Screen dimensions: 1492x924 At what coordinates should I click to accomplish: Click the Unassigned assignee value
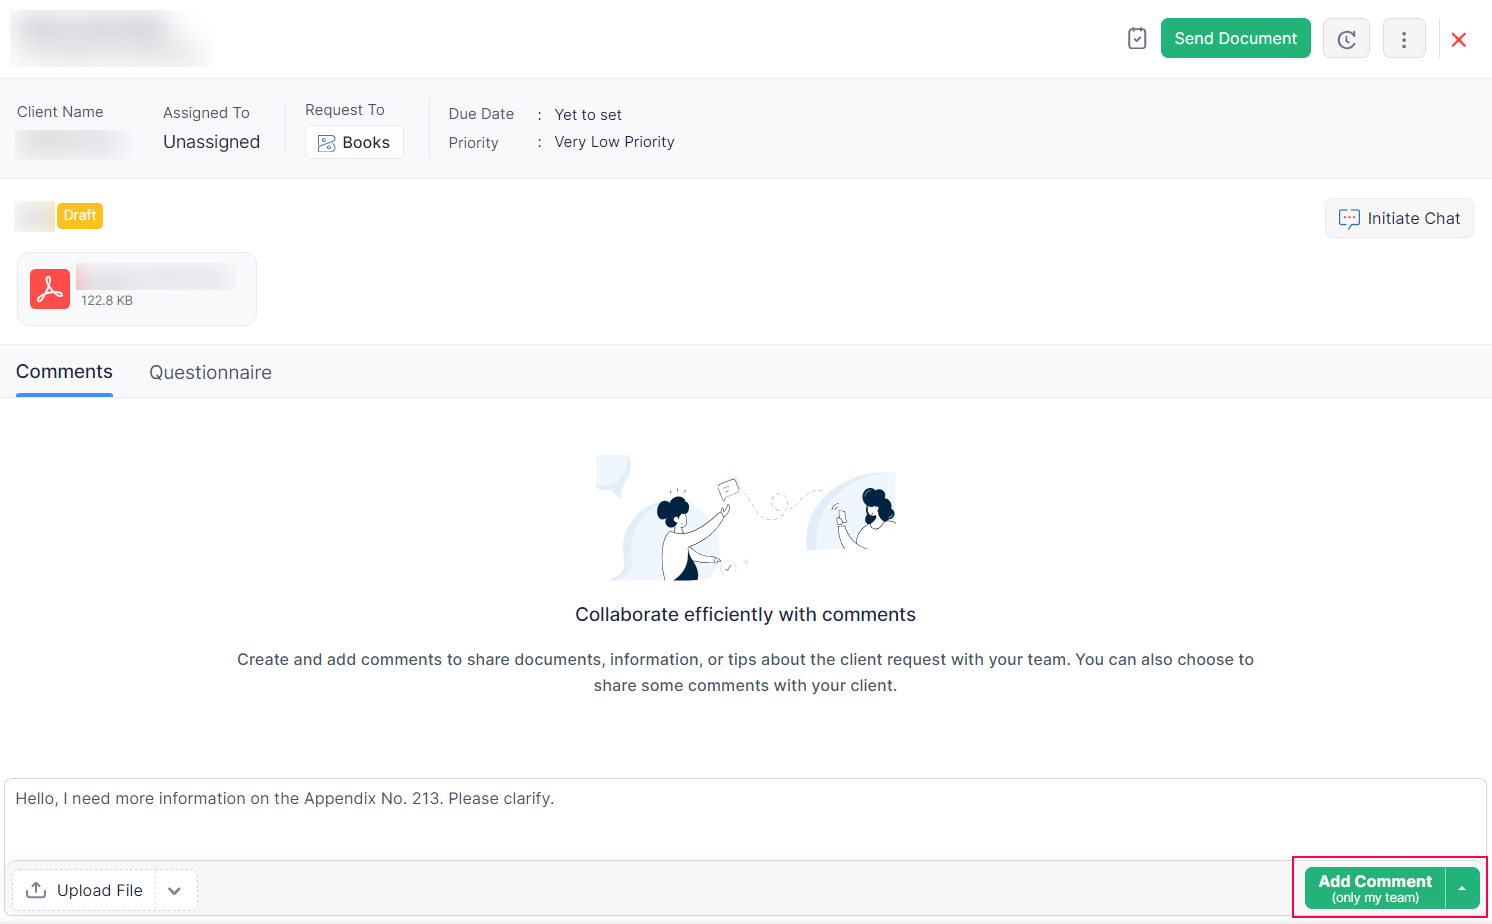tap(211, 142)
